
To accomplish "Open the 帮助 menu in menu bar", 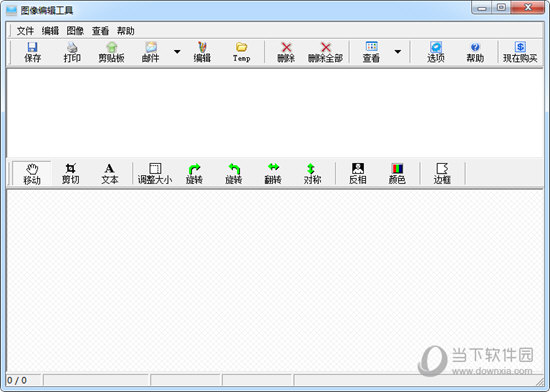I will point(126,31).
